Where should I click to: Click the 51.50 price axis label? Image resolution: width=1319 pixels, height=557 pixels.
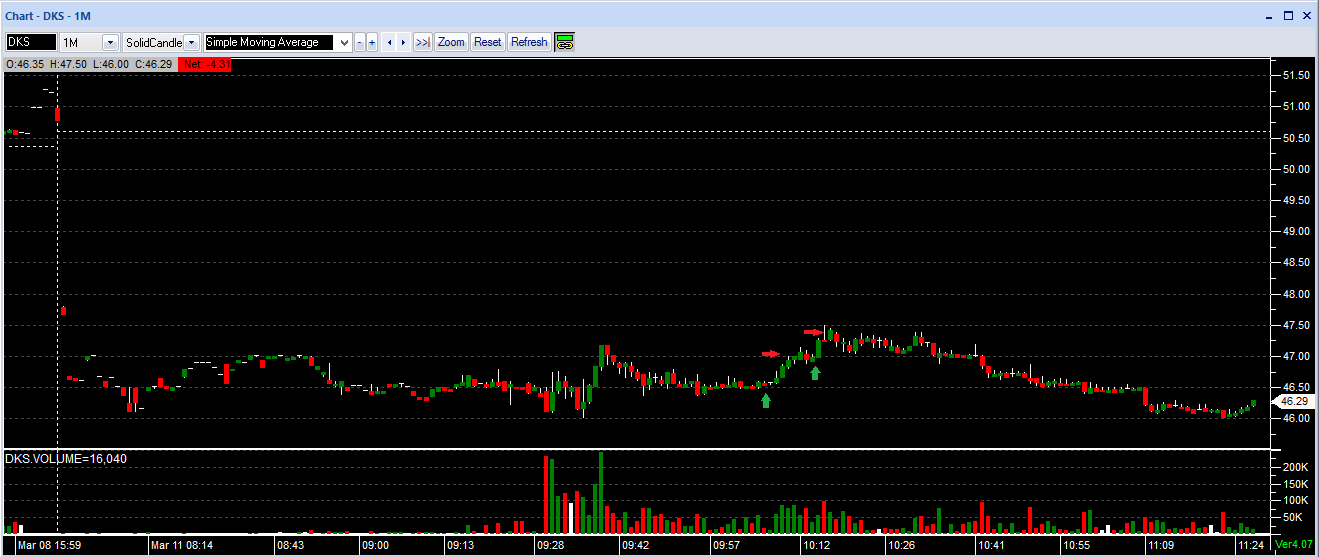(1295, 75)
